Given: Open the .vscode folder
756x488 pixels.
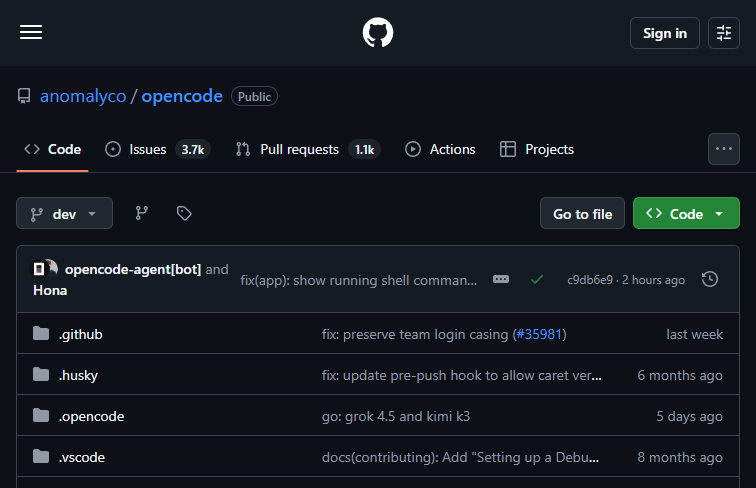Looking at the screenshot, I should click(x=81, y=457).
